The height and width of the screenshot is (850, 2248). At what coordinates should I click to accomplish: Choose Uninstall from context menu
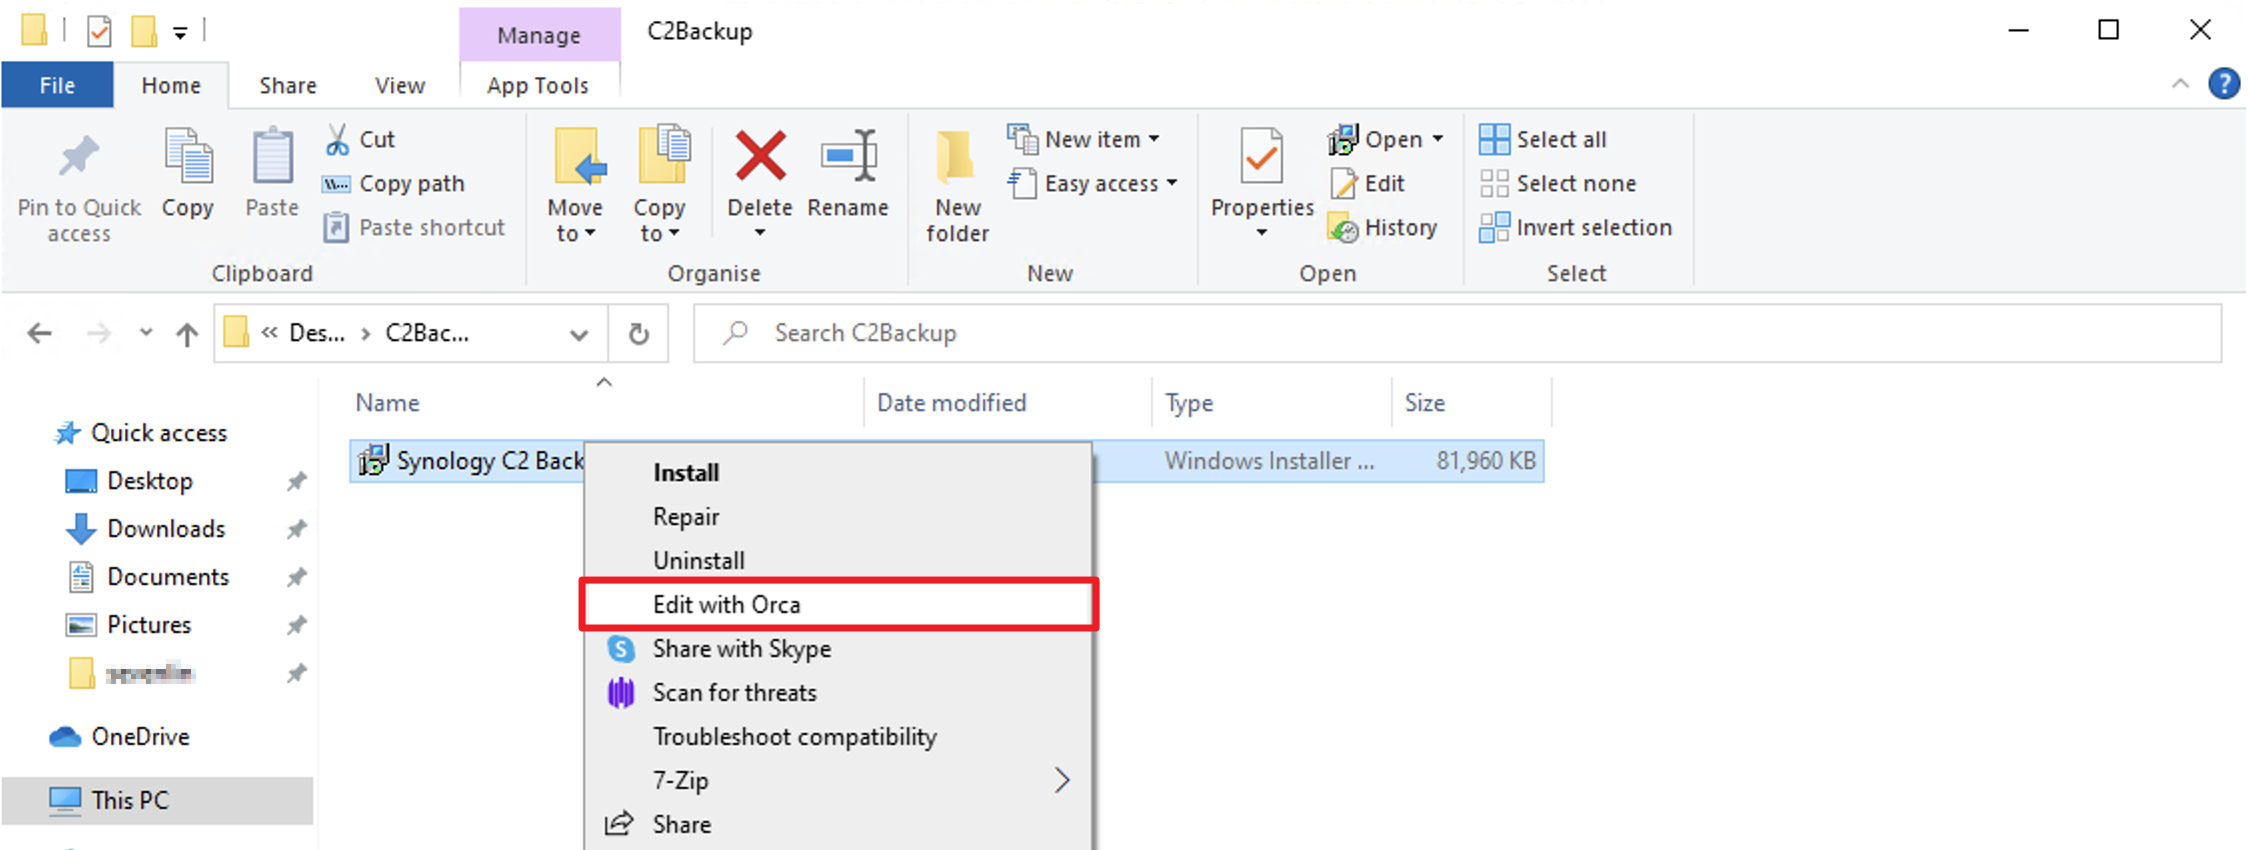[838, 561]
